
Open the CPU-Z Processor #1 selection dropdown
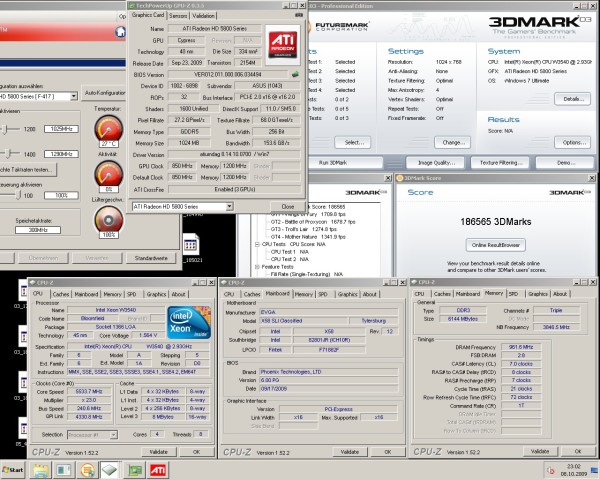click(113, 435)
